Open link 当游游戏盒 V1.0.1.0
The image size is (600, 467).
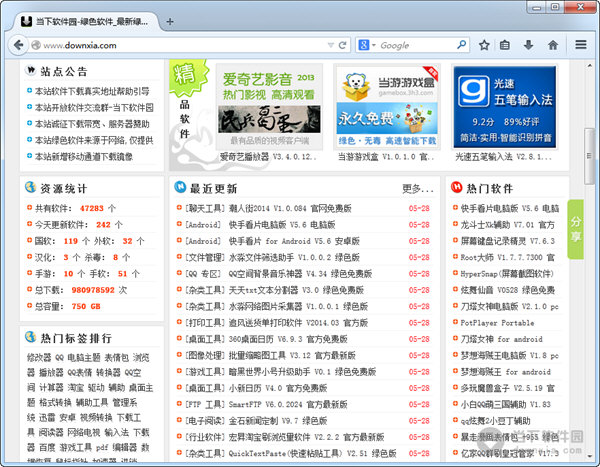(x=386, y=157)
